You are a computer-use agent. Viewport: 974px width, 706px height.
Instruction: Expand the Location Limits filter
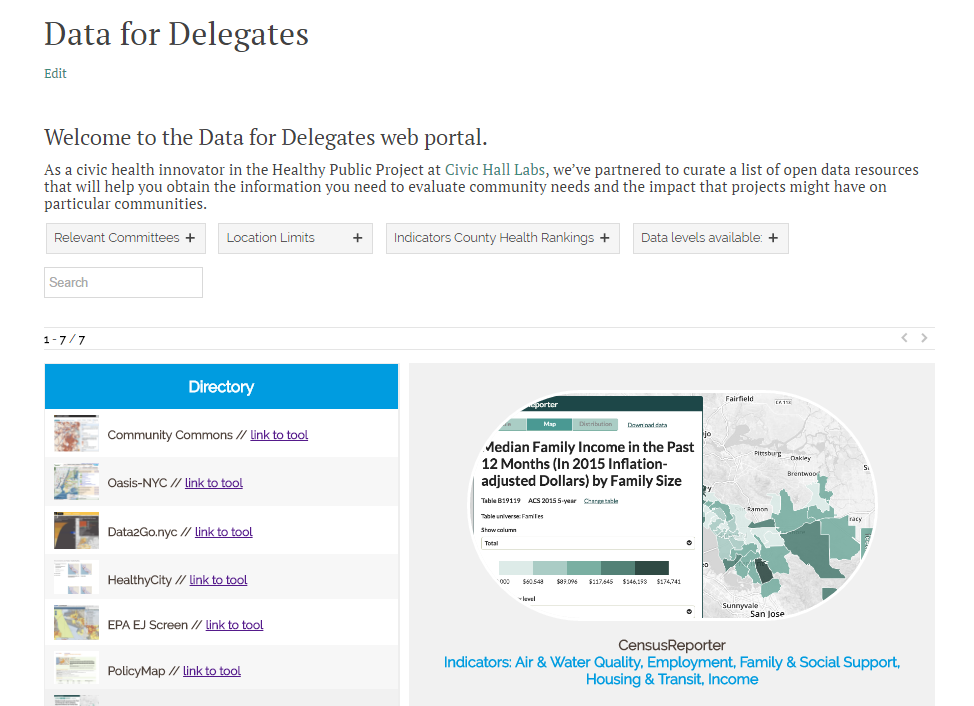[x=295, y=238]
